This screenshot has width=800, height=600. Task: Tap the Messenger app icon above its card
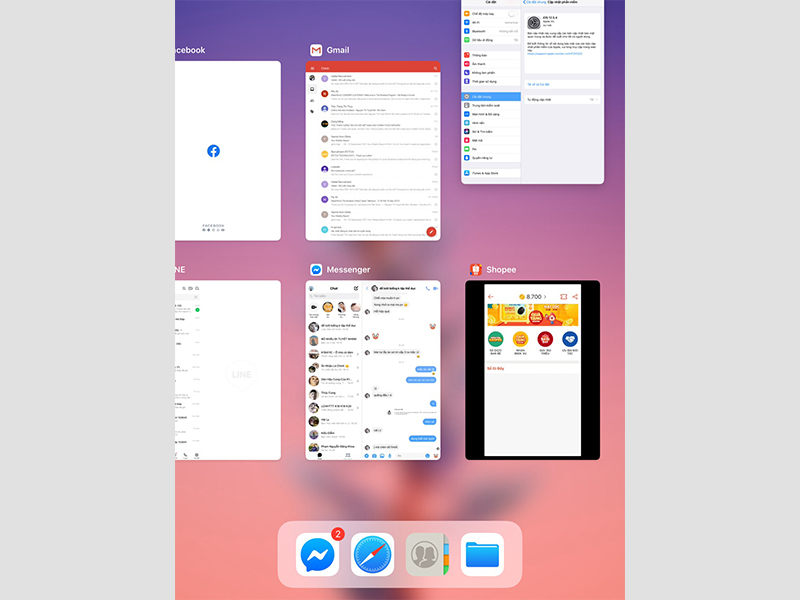[x=316, y=269]
